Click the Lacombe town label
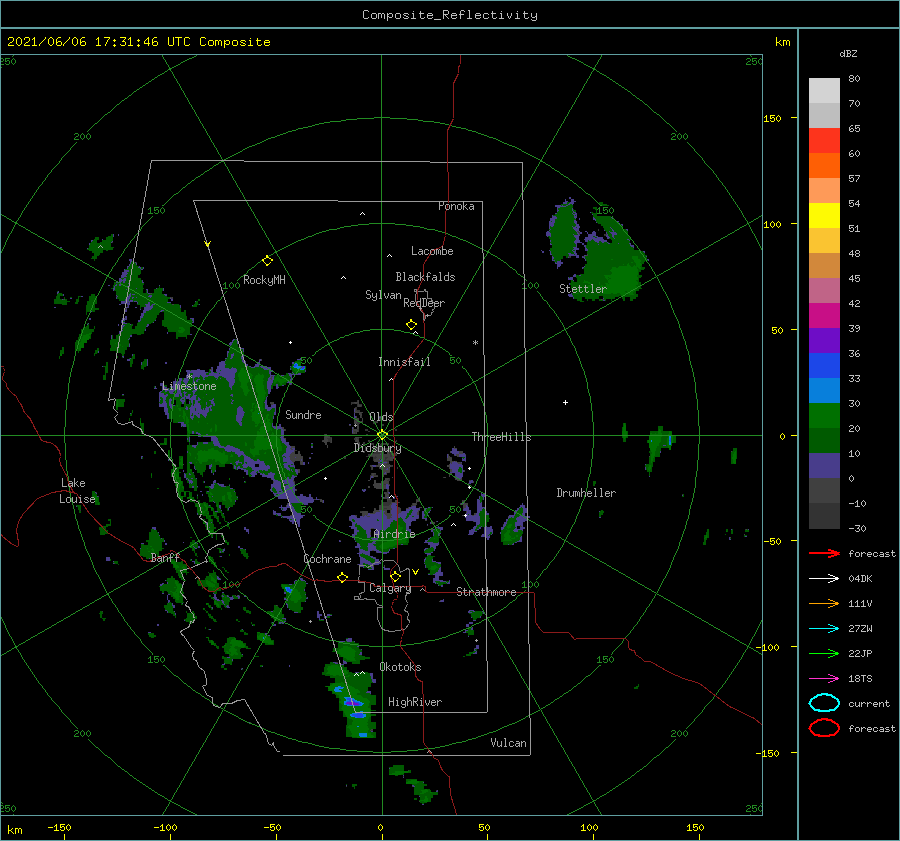Viewport: 900px width, 841px height. pyautogui.click(x=432, y=251)
